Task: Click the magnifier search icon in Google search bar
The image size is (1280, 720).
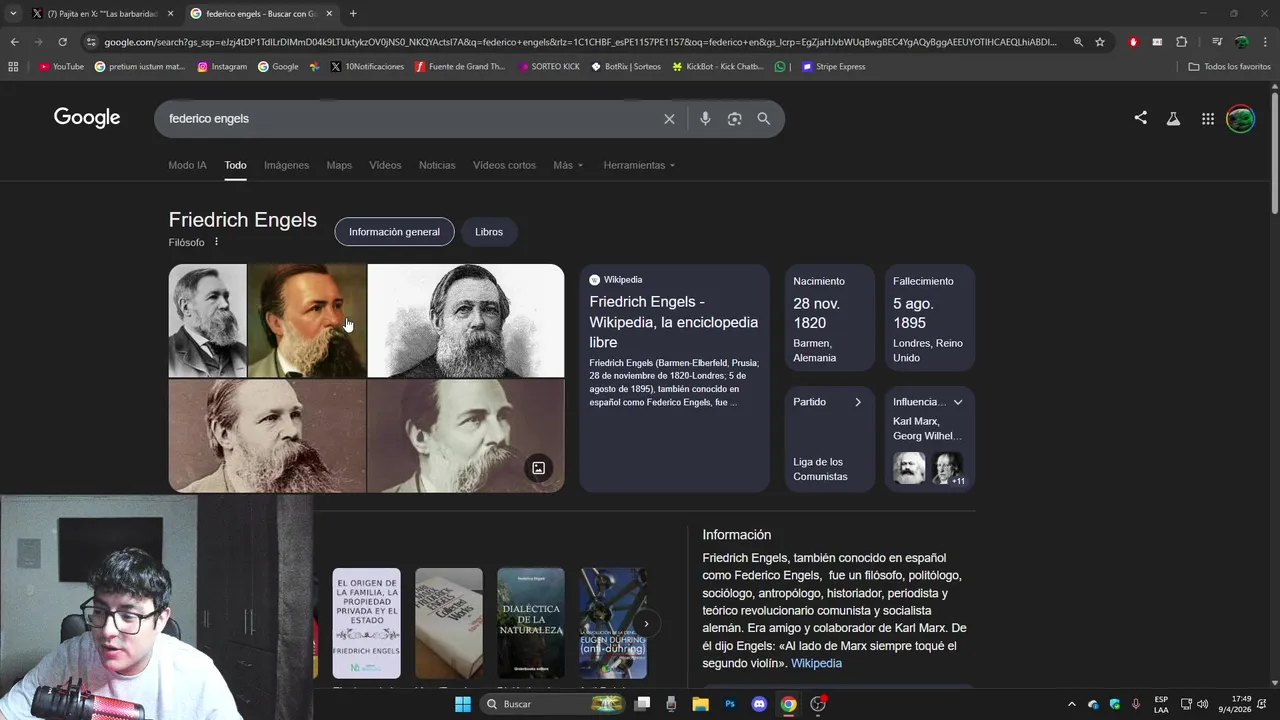Action: coord(764,119)
